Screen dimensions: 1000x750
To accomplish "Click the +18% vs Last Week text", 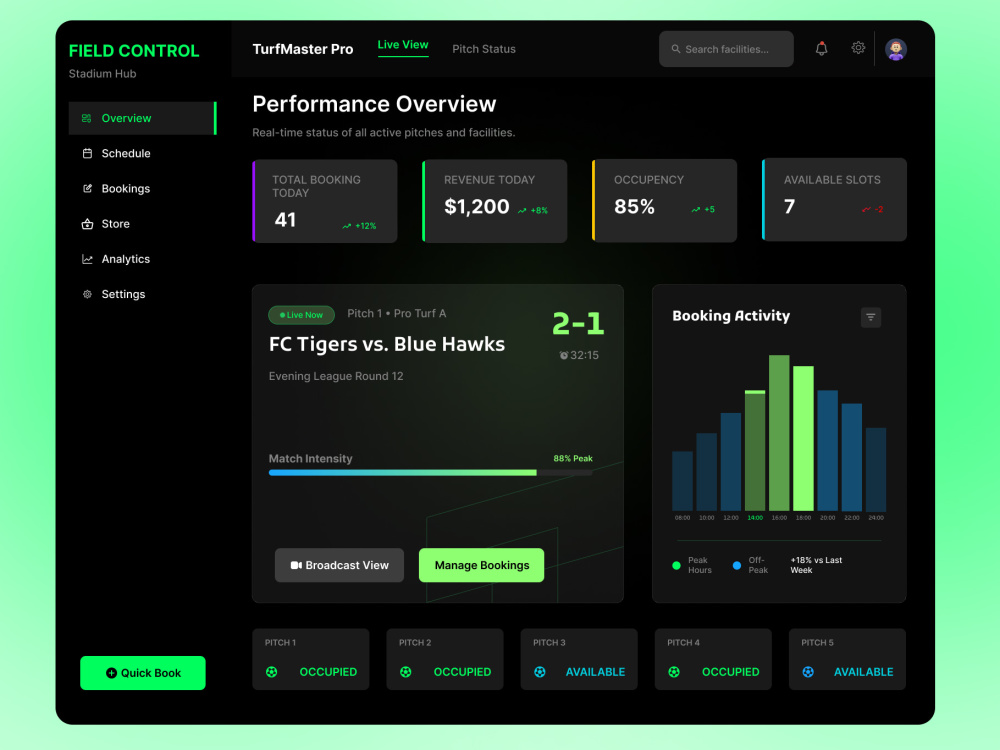I will [x=816, y=565].
